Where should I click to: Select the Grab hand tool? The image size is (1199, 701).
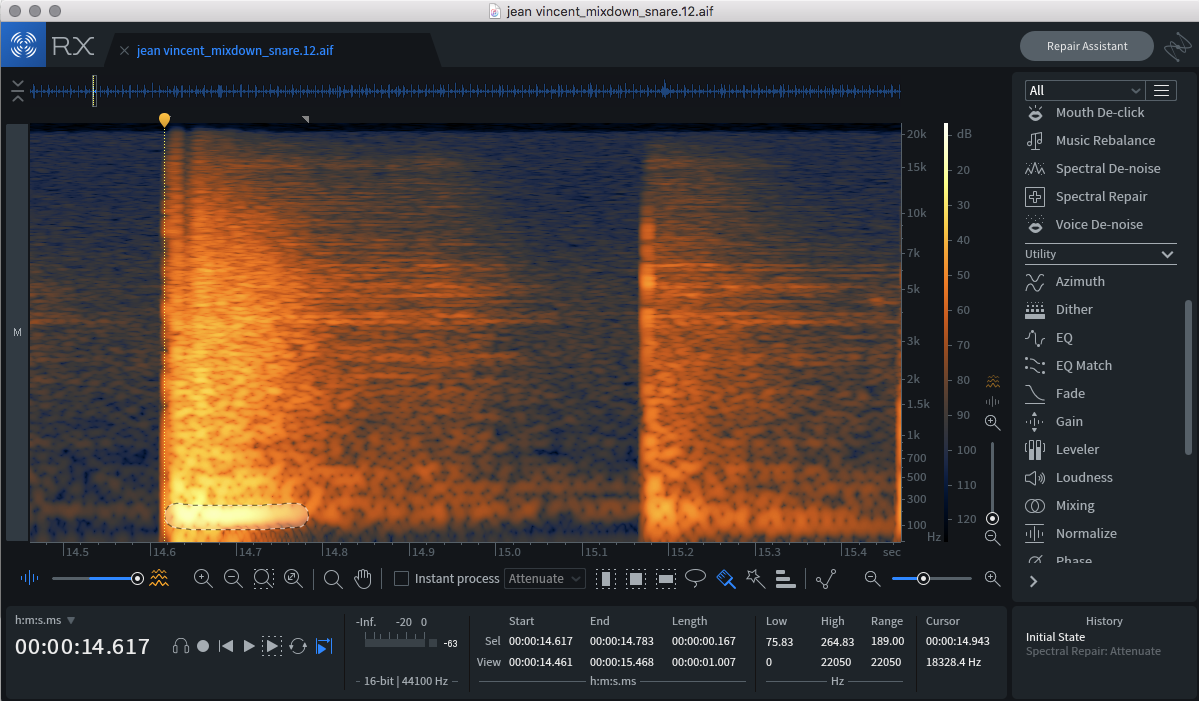(x=363, y=579)
